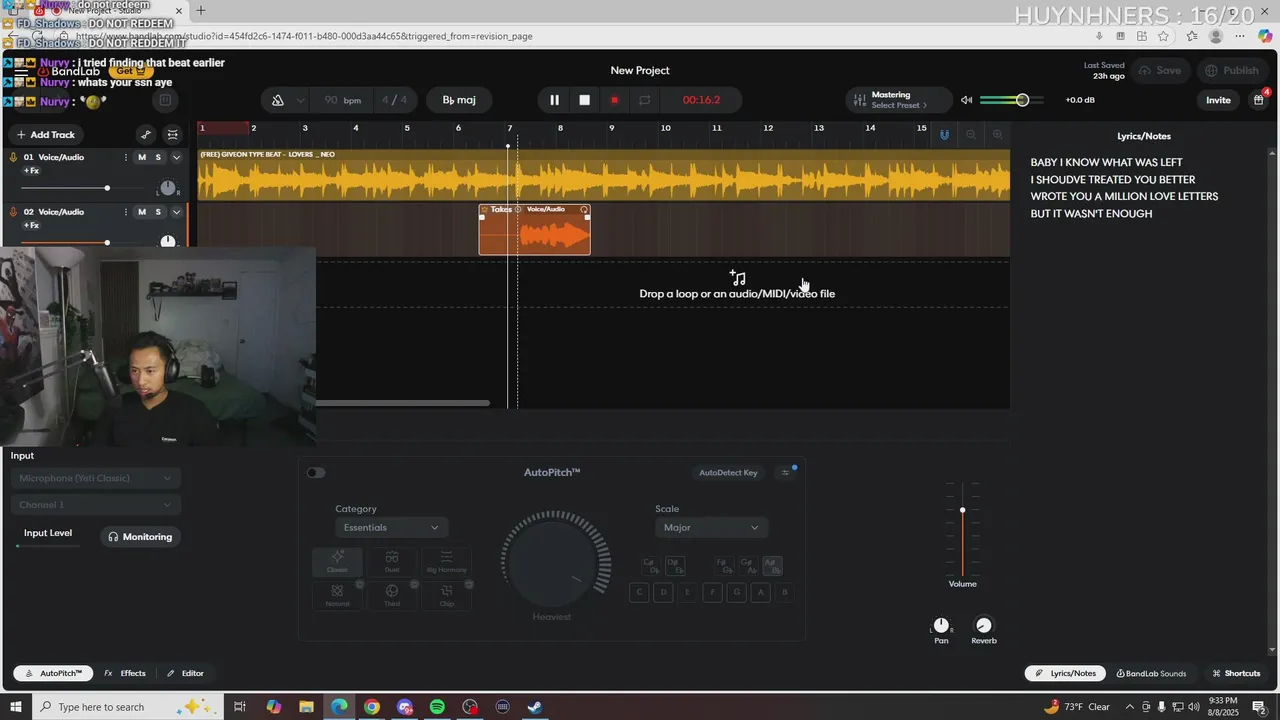
Task: Open the Lyrics/Notes tab
Action: click(1066, 673)
